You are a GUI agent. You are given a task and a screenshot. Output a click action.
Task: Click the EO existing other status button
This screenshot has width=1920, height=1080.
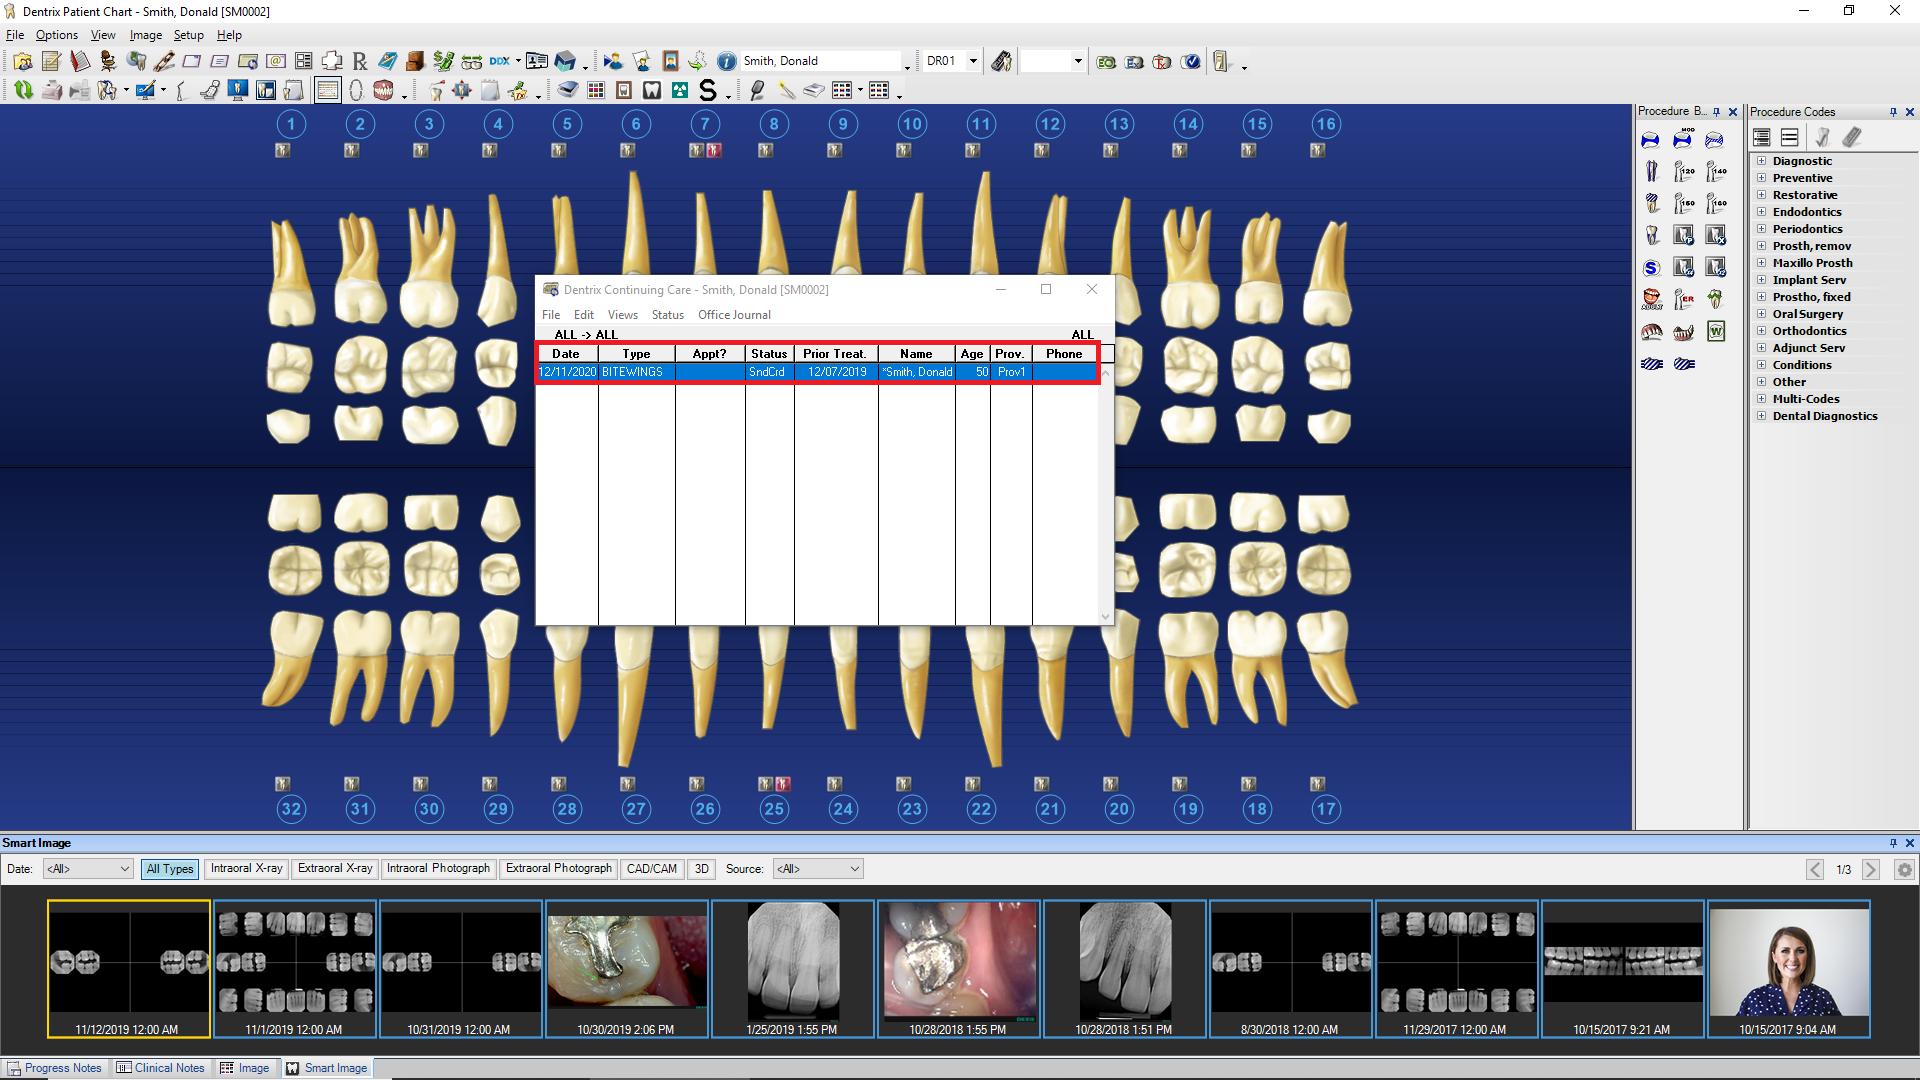(x=1106, y=61)
